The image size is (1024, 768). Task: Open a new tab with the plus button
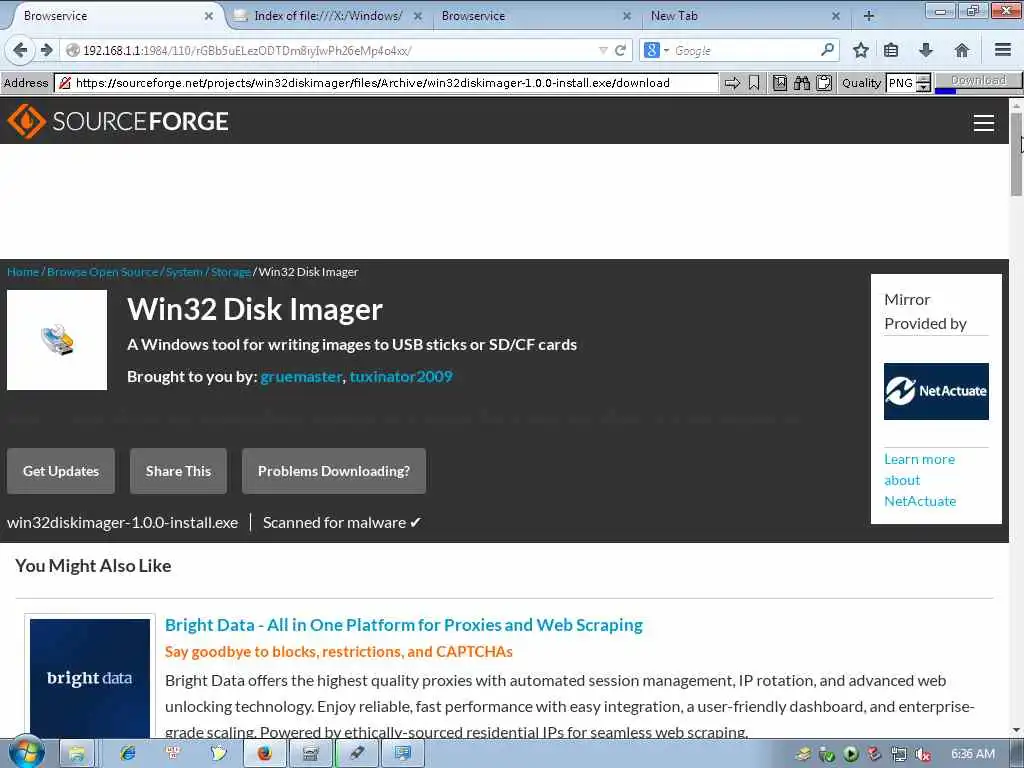(x=869, y=16)
